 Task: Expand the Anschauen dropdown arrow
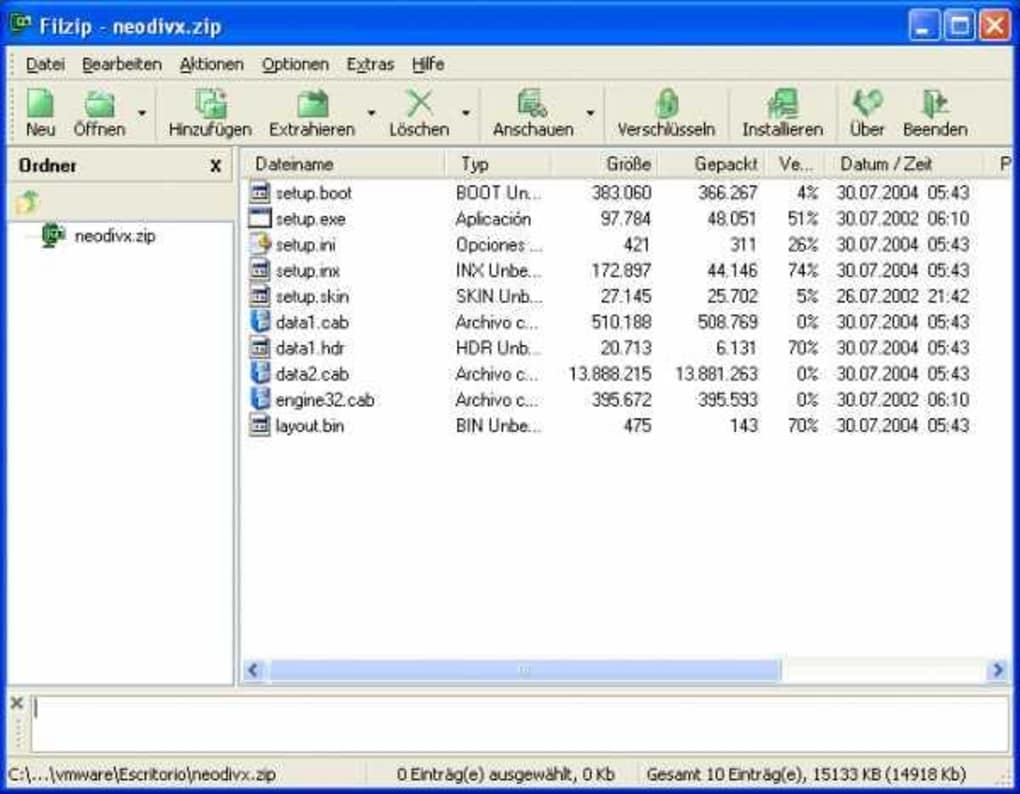[590, 113]
